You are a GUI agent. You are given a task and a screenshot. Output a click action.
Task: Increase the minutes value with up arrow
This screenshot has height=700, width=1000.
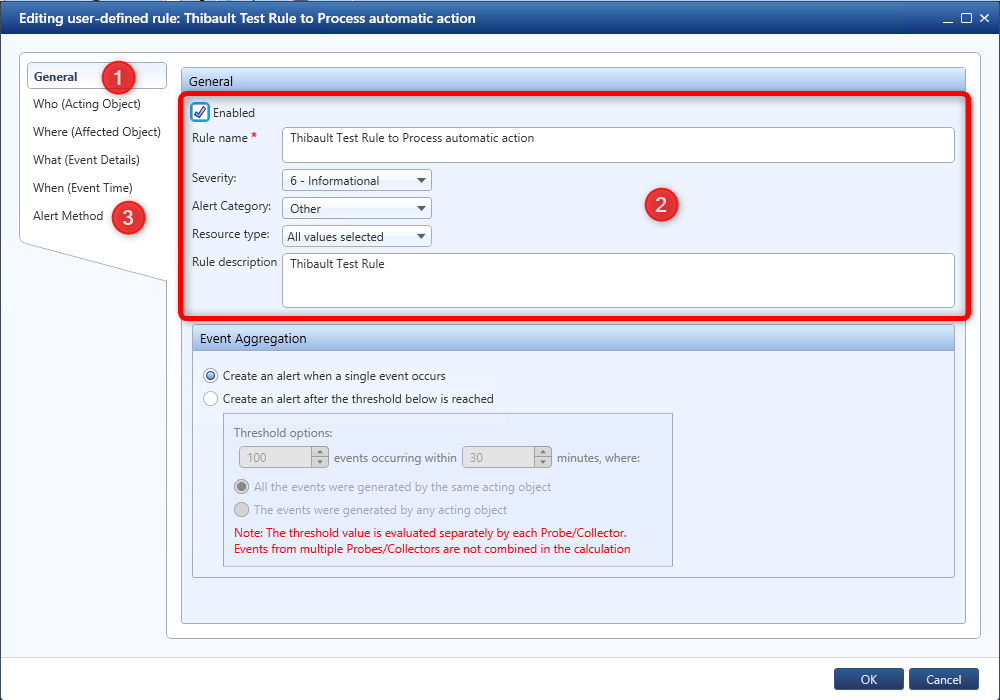(543, 452)
